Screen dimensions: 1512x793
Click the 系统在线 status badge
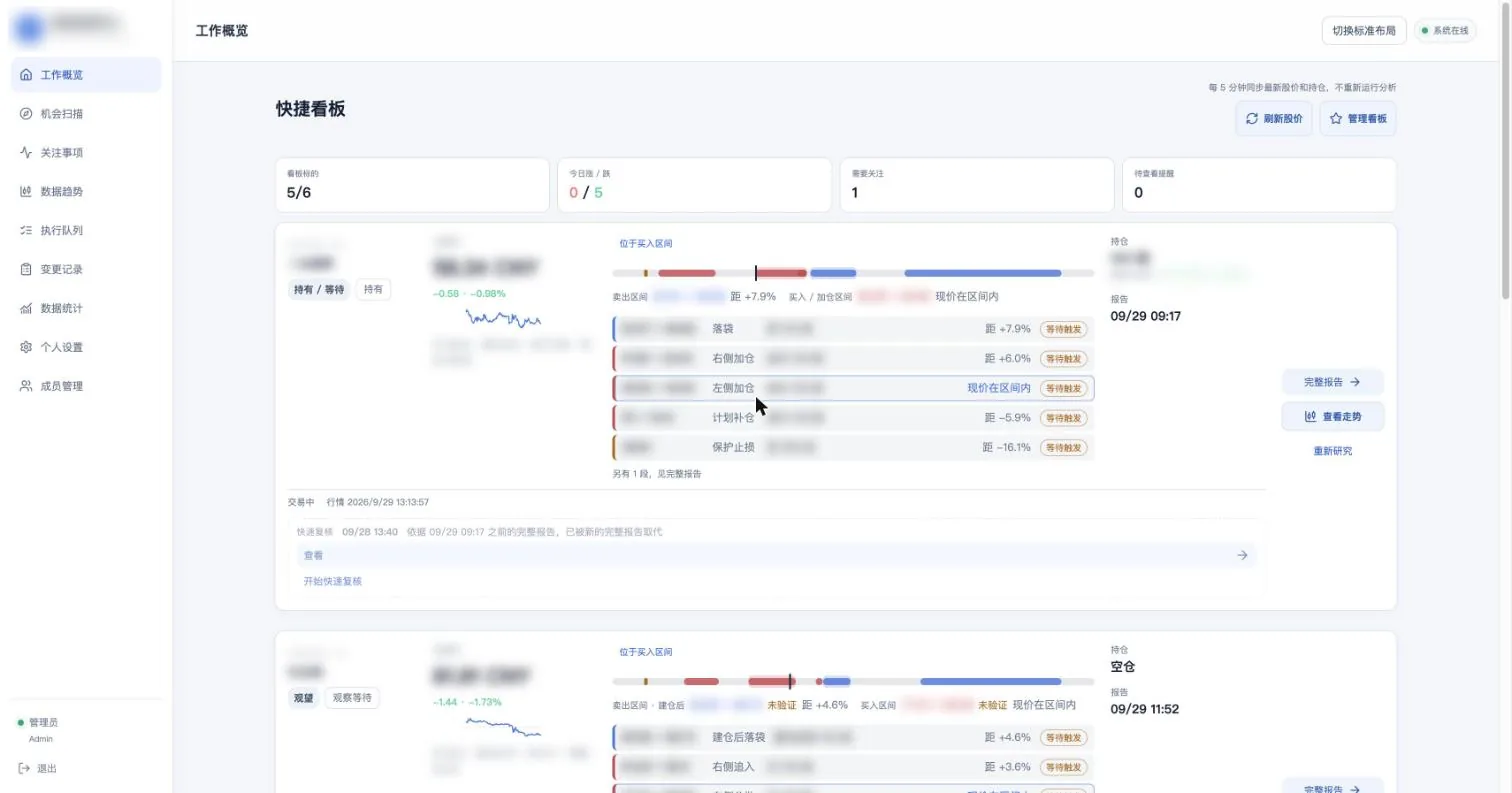1445,31
